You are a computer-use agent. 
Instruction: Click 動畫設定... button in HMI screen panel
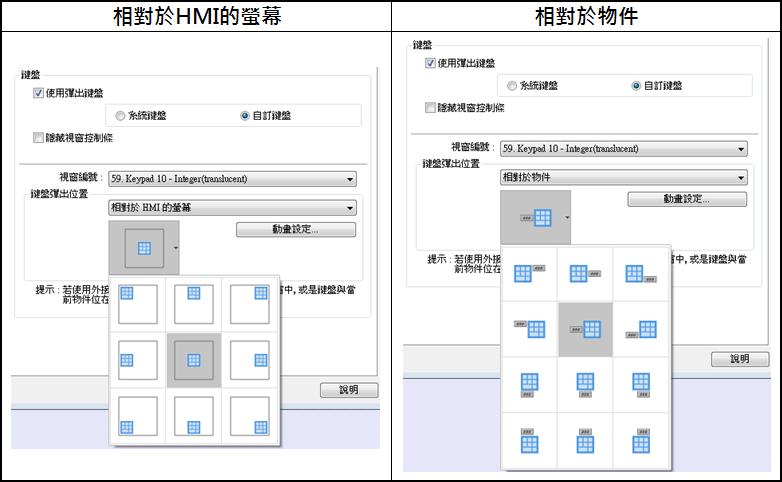pyautogui.click(x=296, y=230)
